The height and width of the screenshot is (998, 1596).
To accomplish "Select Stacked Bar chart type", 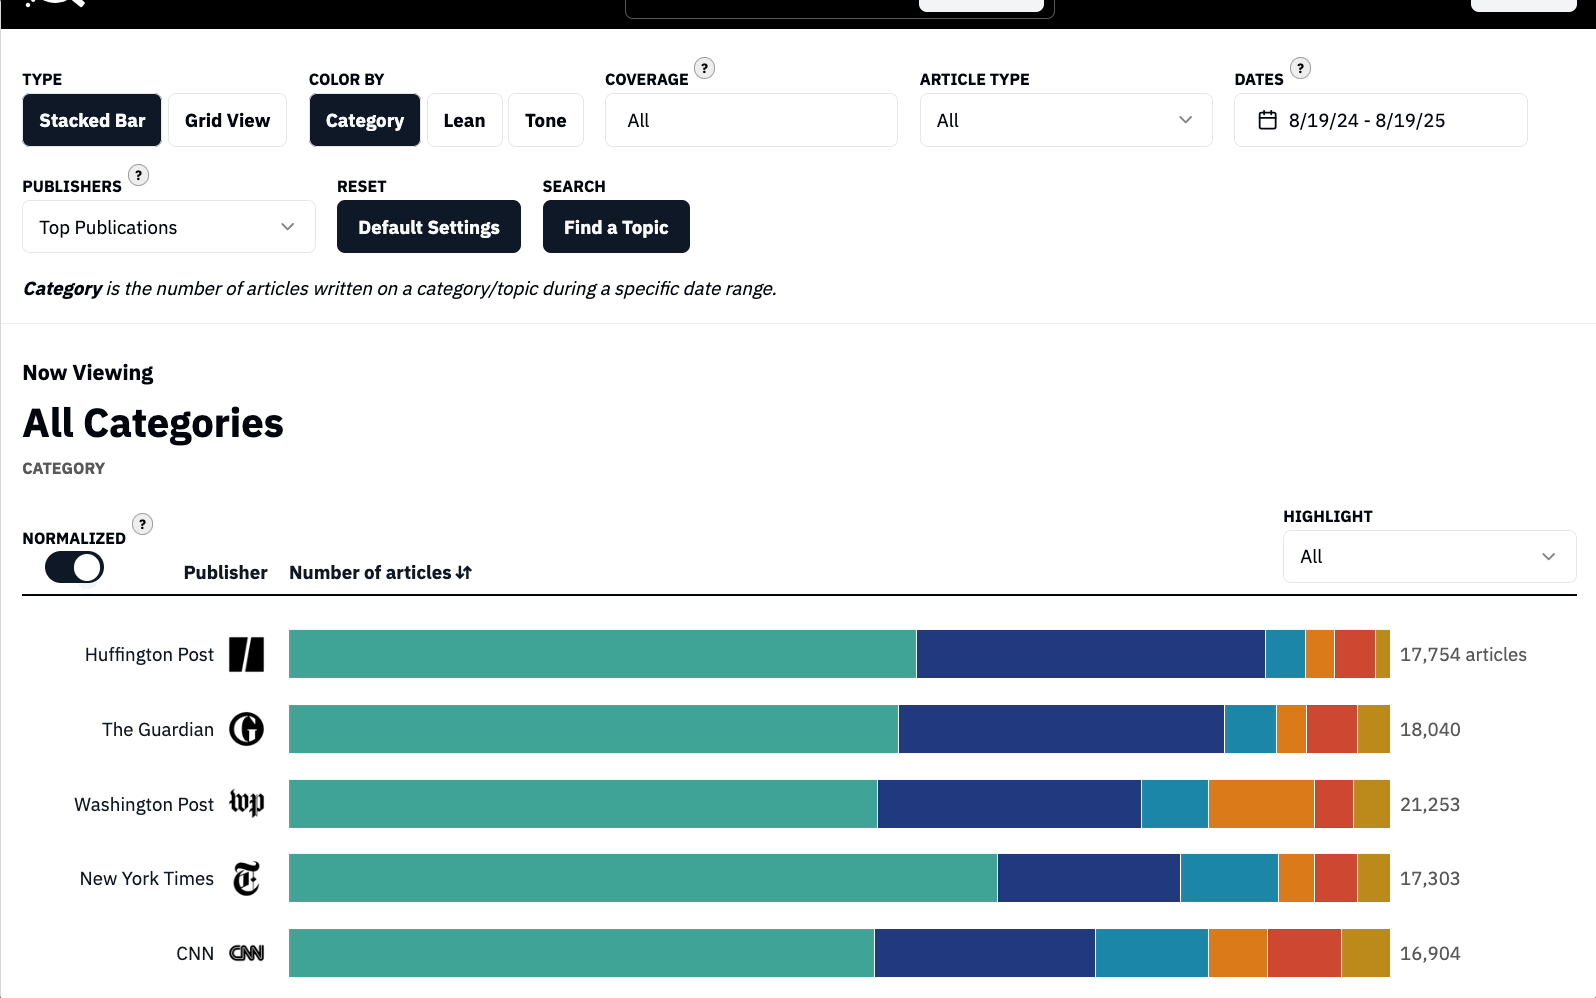I will click(x=92, y=121).
